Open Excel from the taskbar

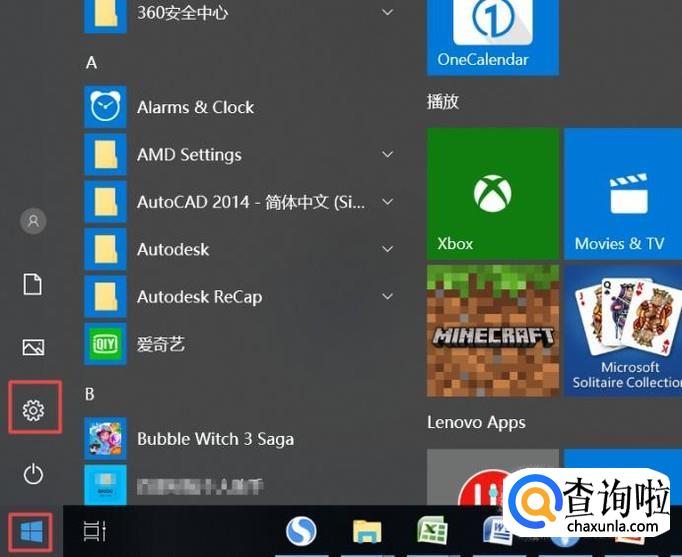click(x=432, y=530)
